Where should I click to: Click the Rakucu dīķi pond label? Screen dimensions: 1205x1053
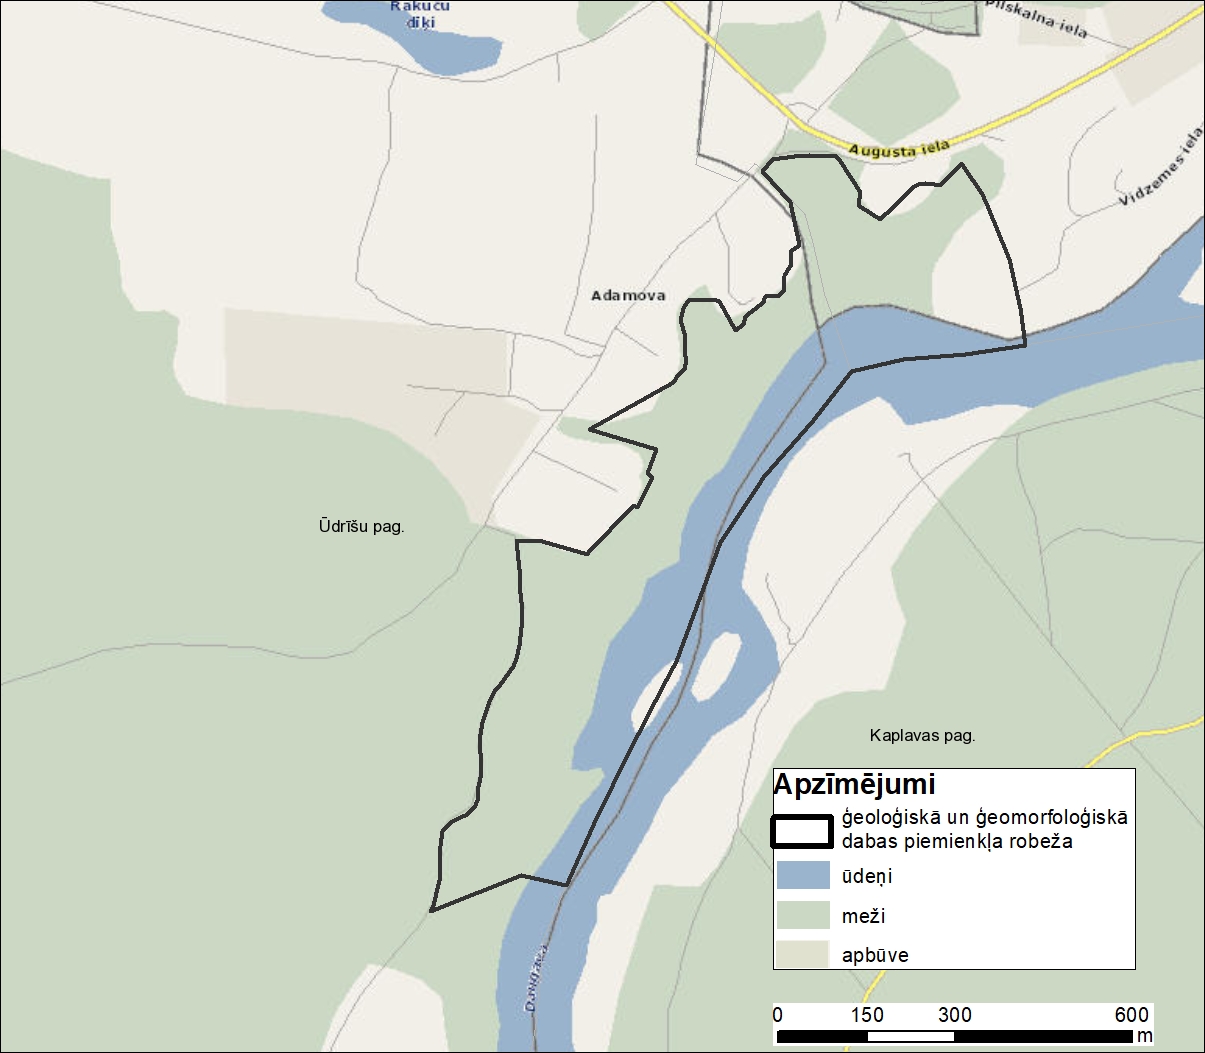pos(420,14)
